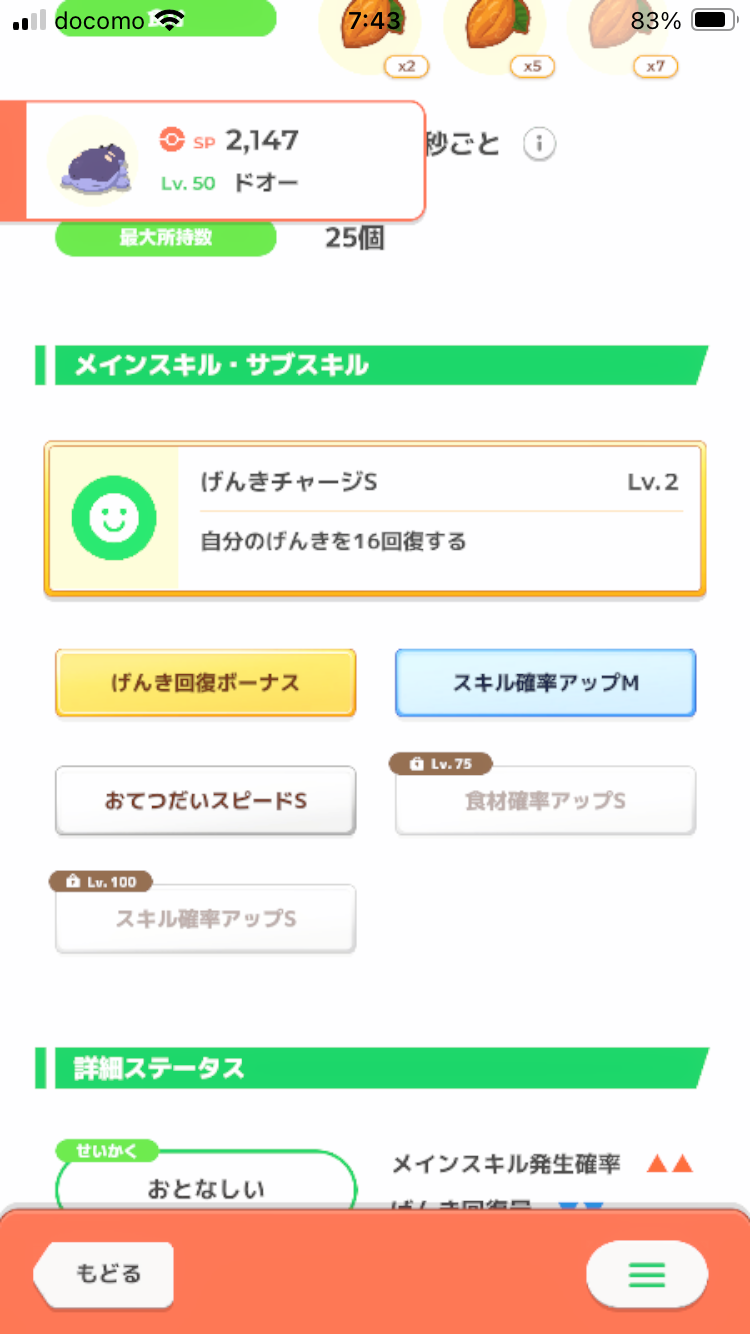This screenshot has width=750, height=1334.
Task: Tap the locked スキル確率アップS sub skill
Action: pyautogui.click(x=205, y=919)
